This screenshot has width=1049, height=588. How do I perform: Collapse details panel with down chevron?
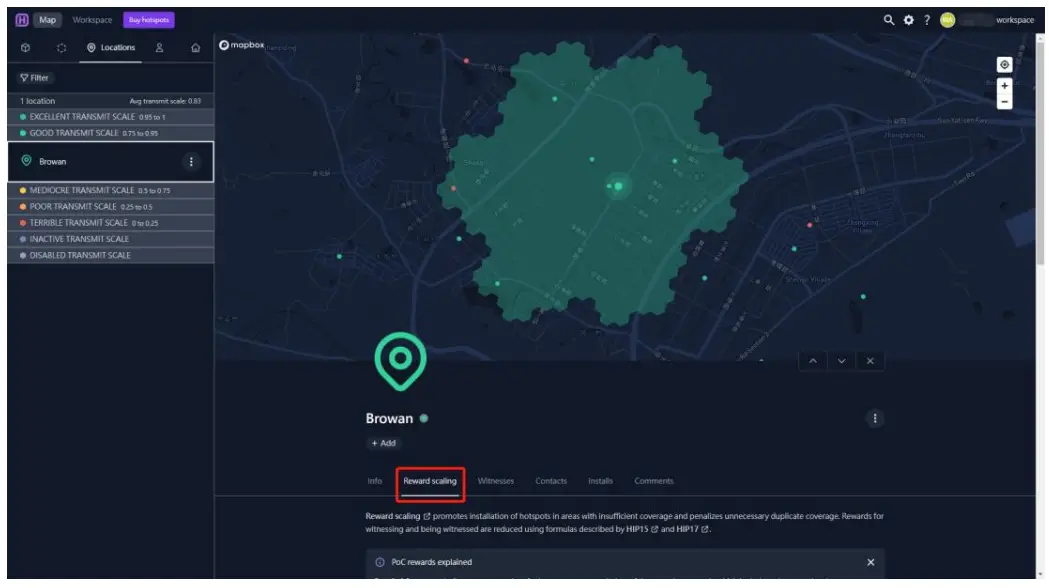pyautogui.click(x=842, y=361)
